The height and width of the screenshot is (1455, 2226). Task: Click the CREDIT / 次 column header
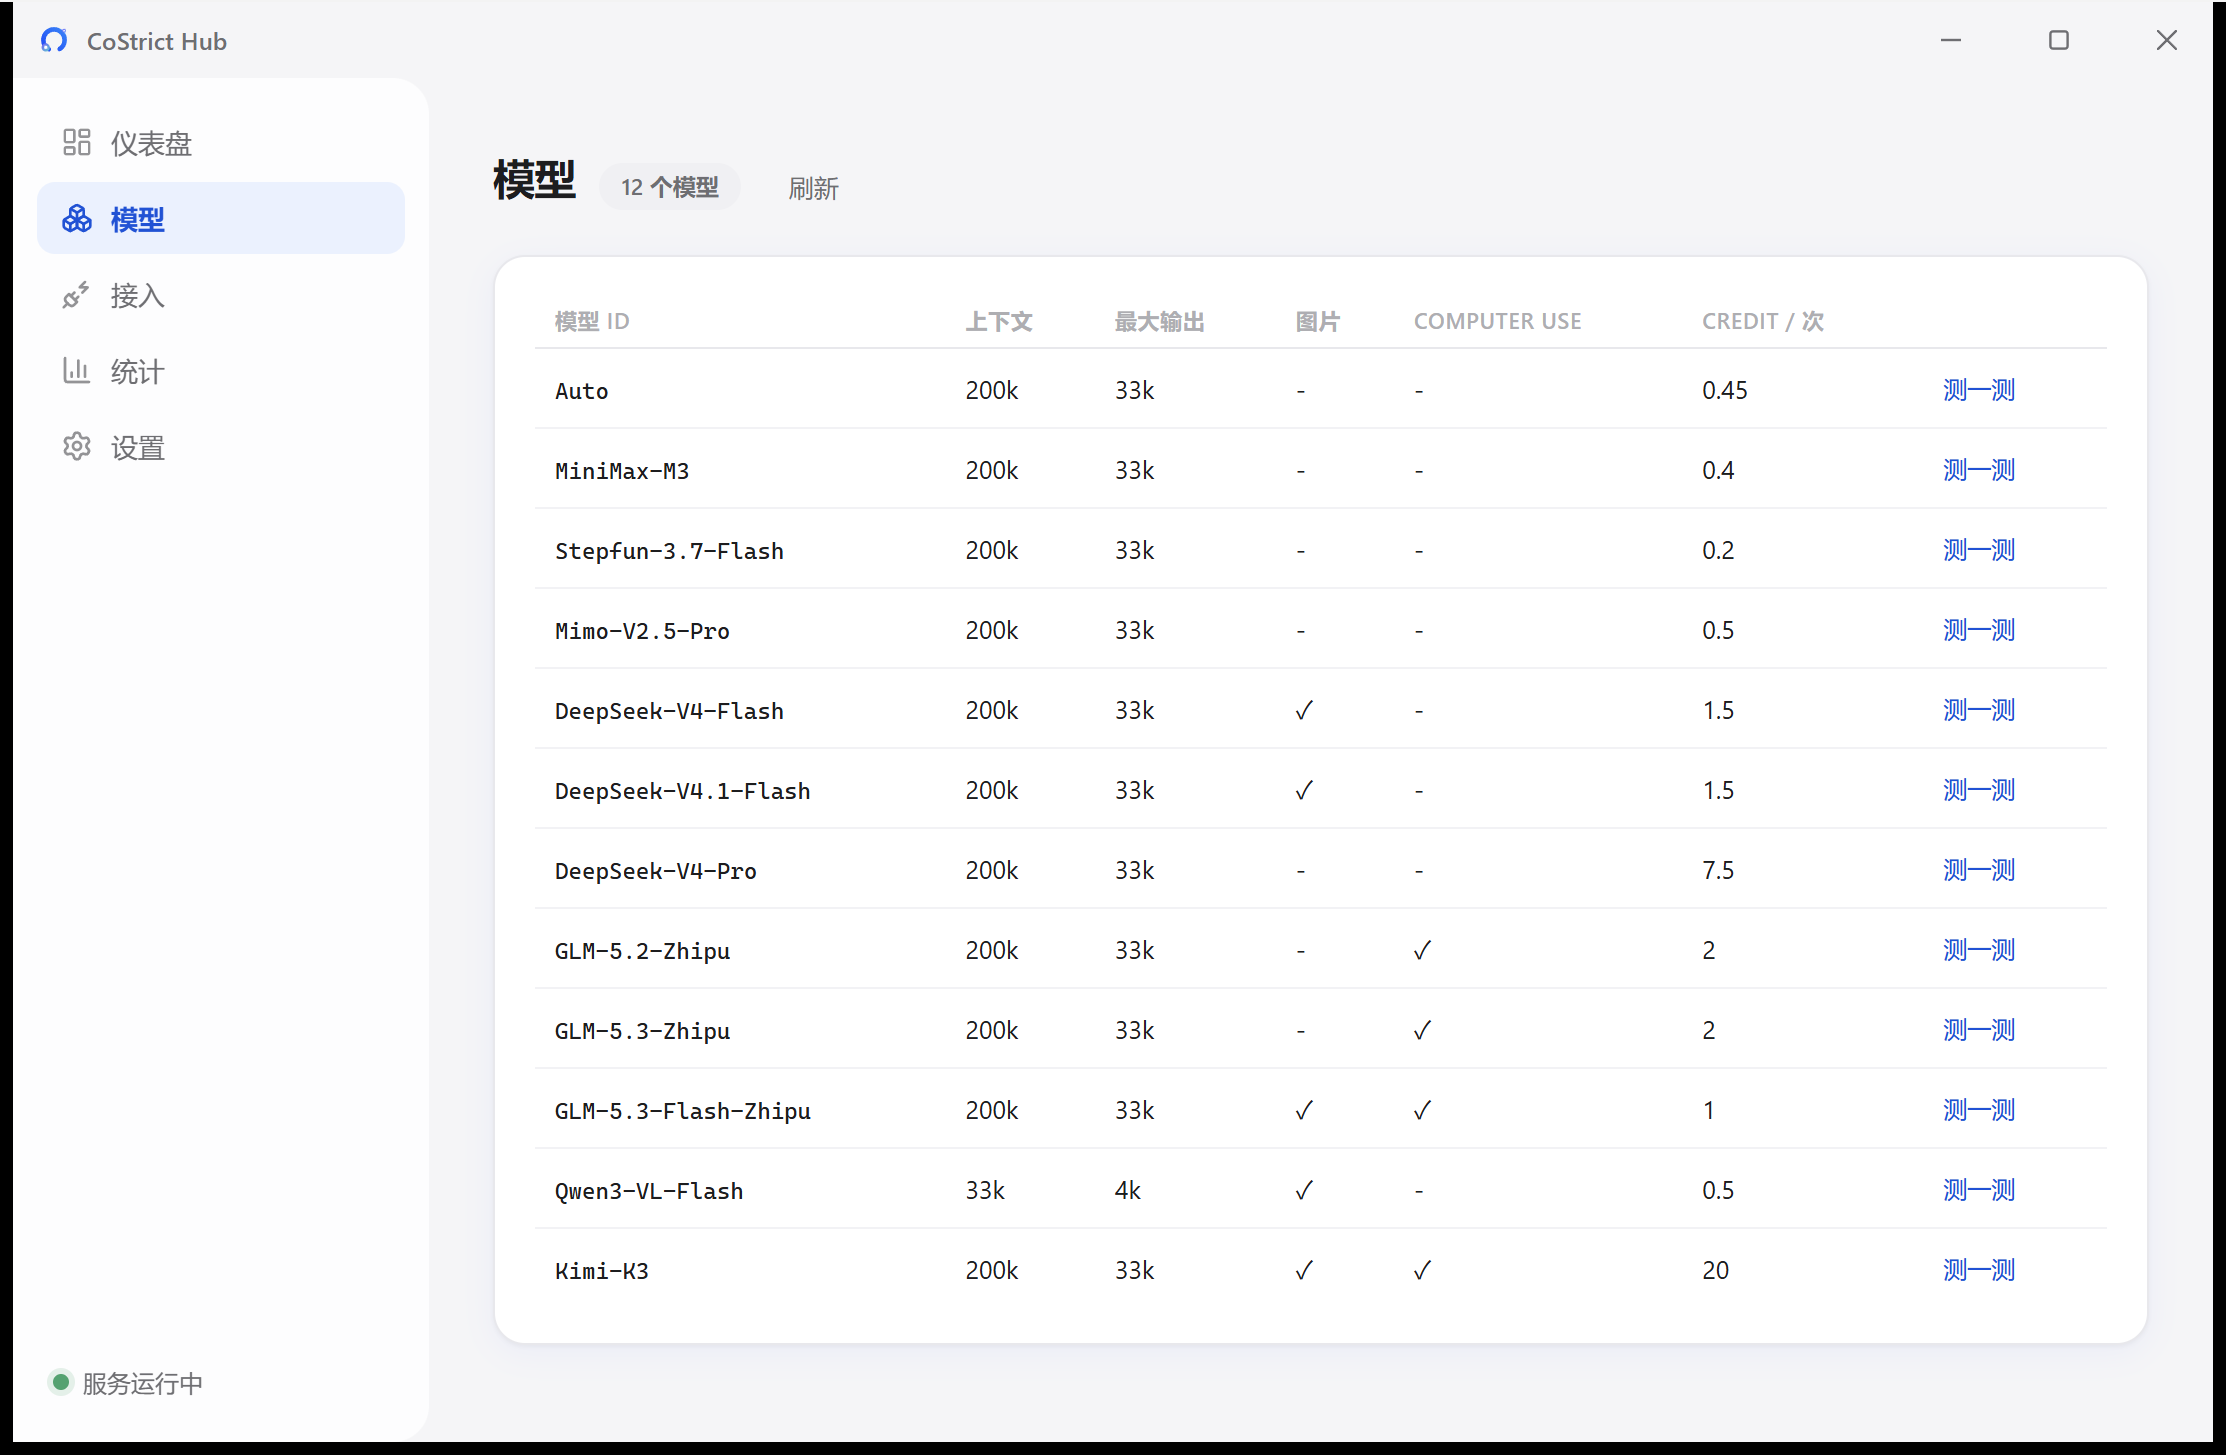(x=1763, y=321)
